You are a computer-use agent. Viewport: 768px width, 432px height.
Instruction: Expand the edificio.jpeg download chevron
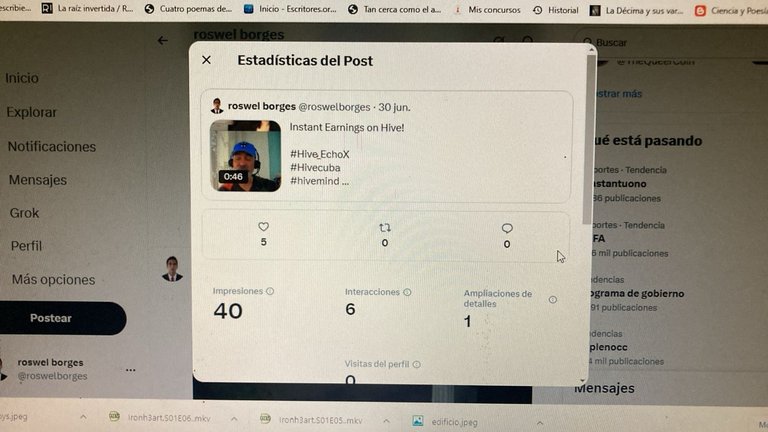[539, 423]
